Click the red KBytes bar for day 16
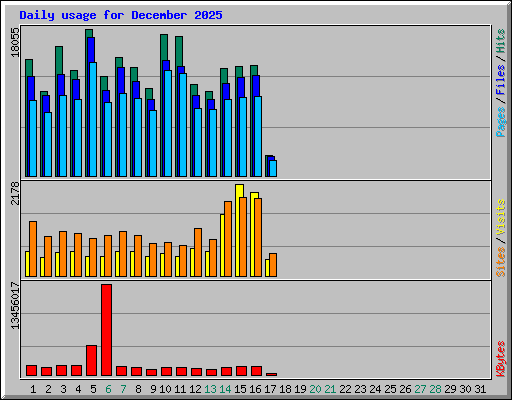Image resolution: width=512 pixels, height=400 pixels. tap(256, 371)
